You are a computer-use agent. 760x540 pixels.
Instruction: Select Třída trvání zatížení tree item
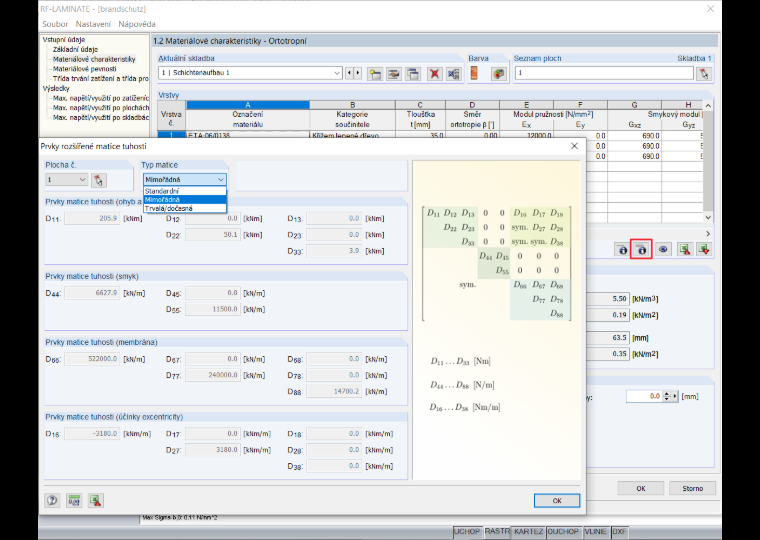tap(101, 79)
